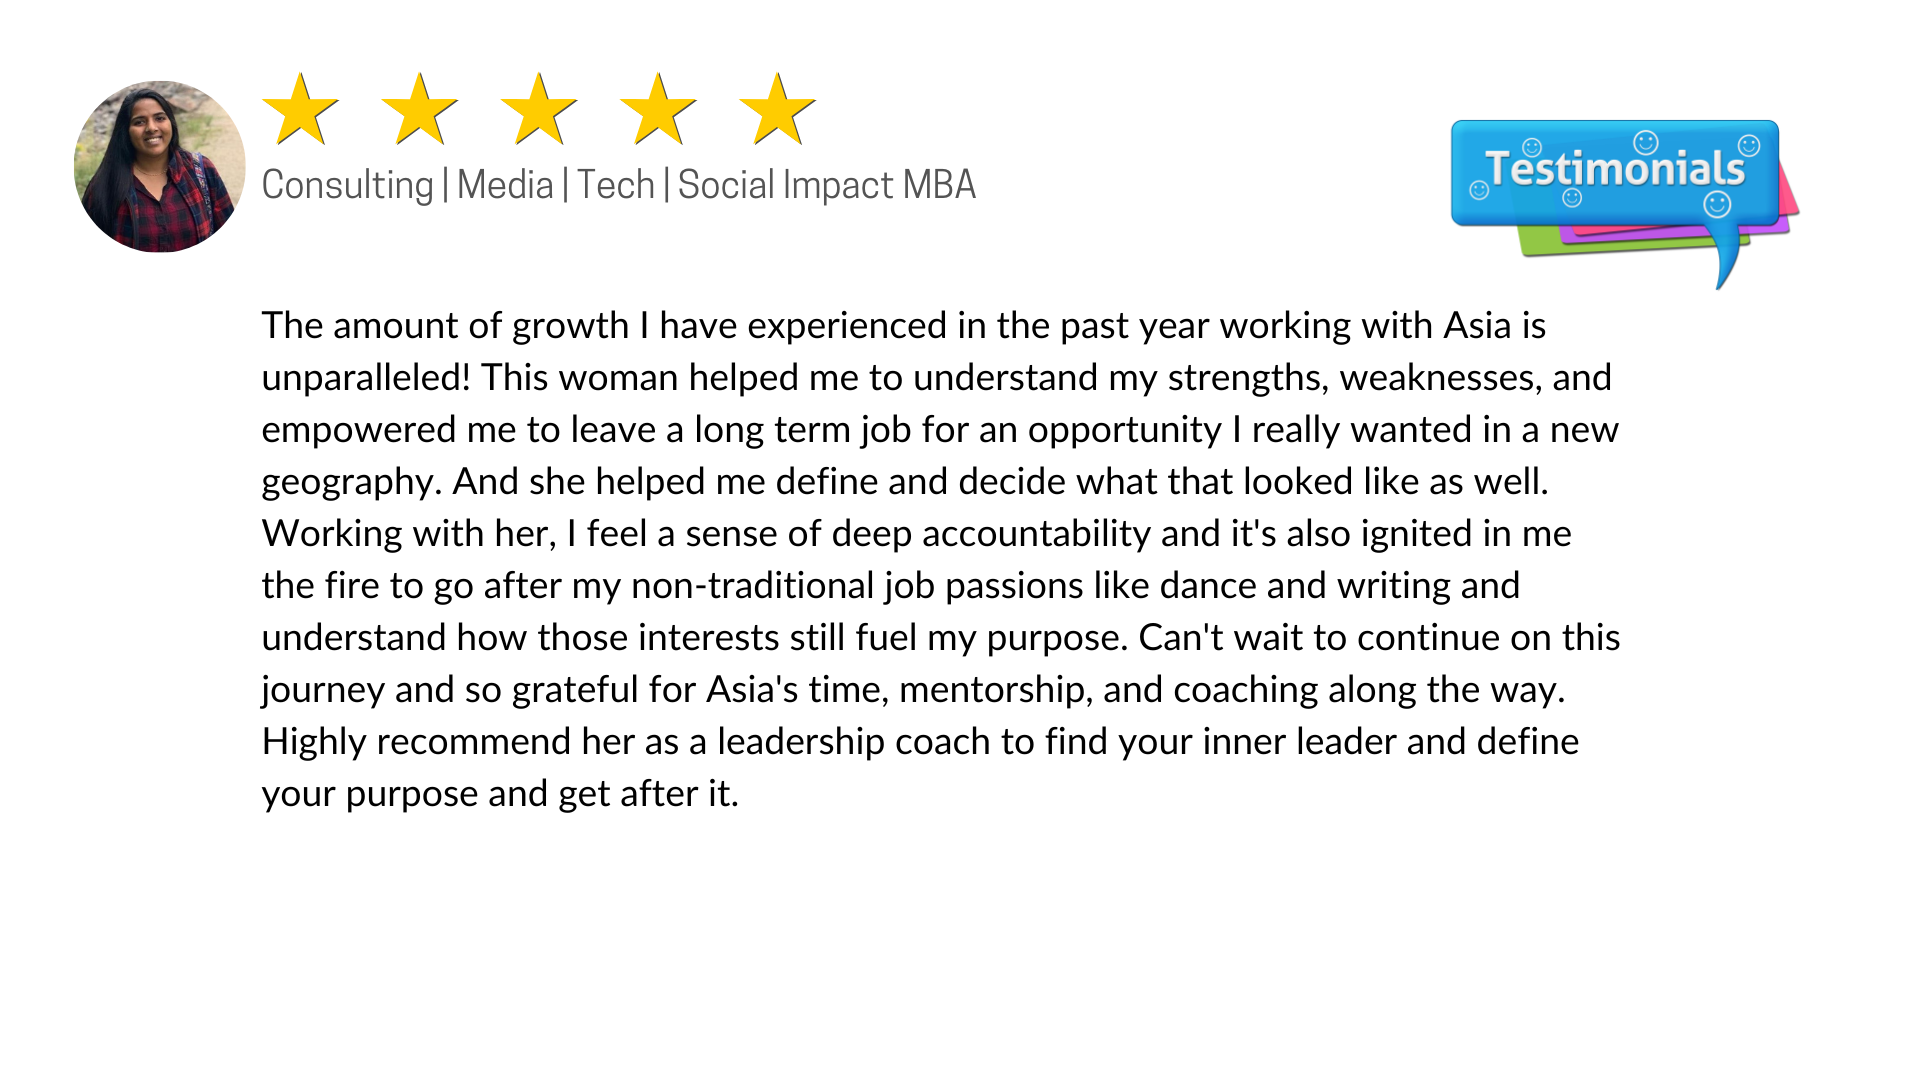1920x1080 pixels.
Task: Click the fifth gold star
Action: pyautogui.click(x=777, y=110)
